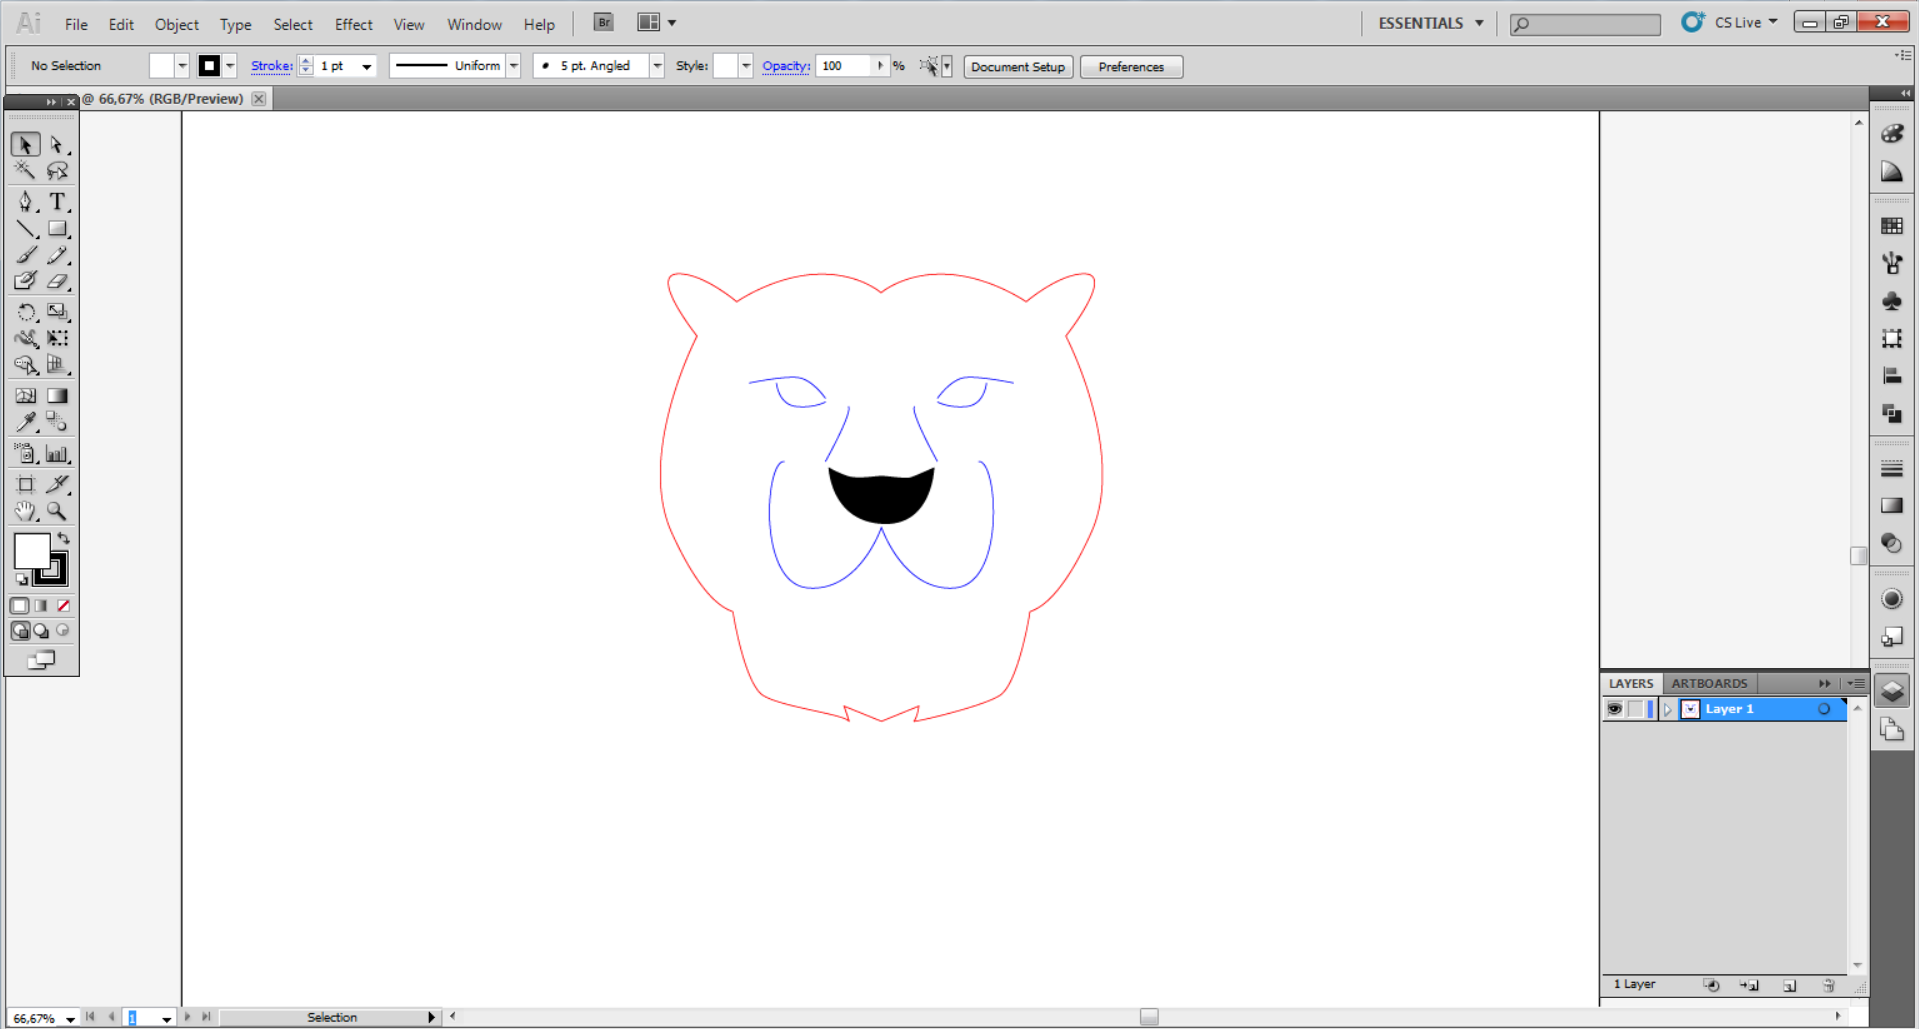Select the Mesh tool
Image resolution: width=1919 pixels, height=1029 pixels.
click(26, 396)
